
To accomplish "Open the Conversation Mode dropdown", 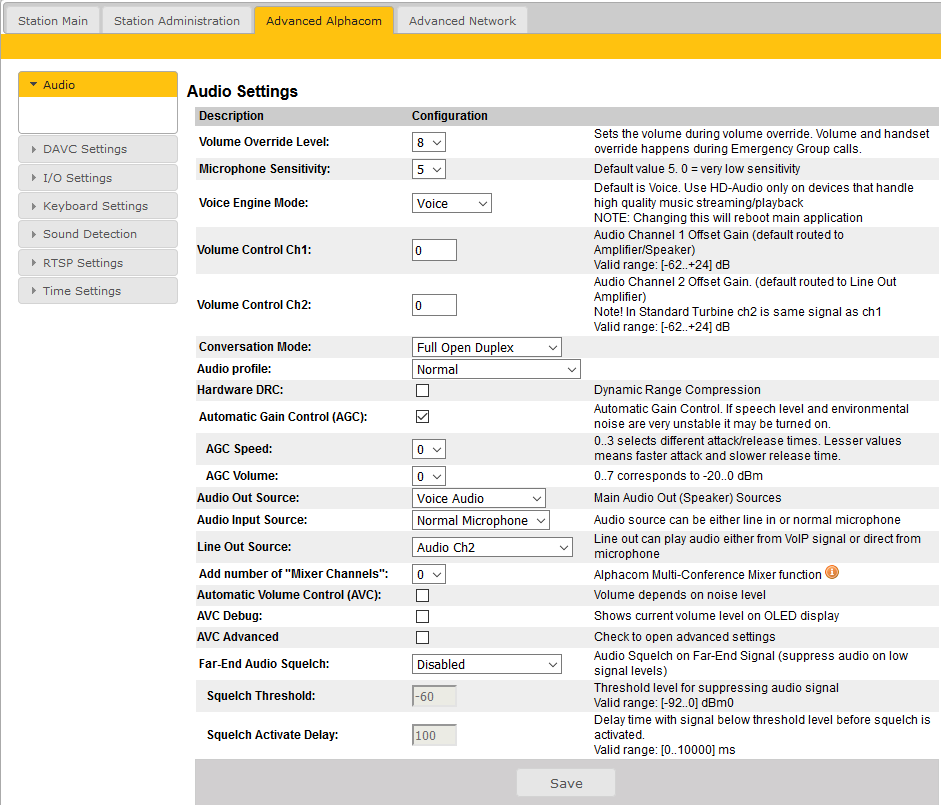I will click(487, 347).
